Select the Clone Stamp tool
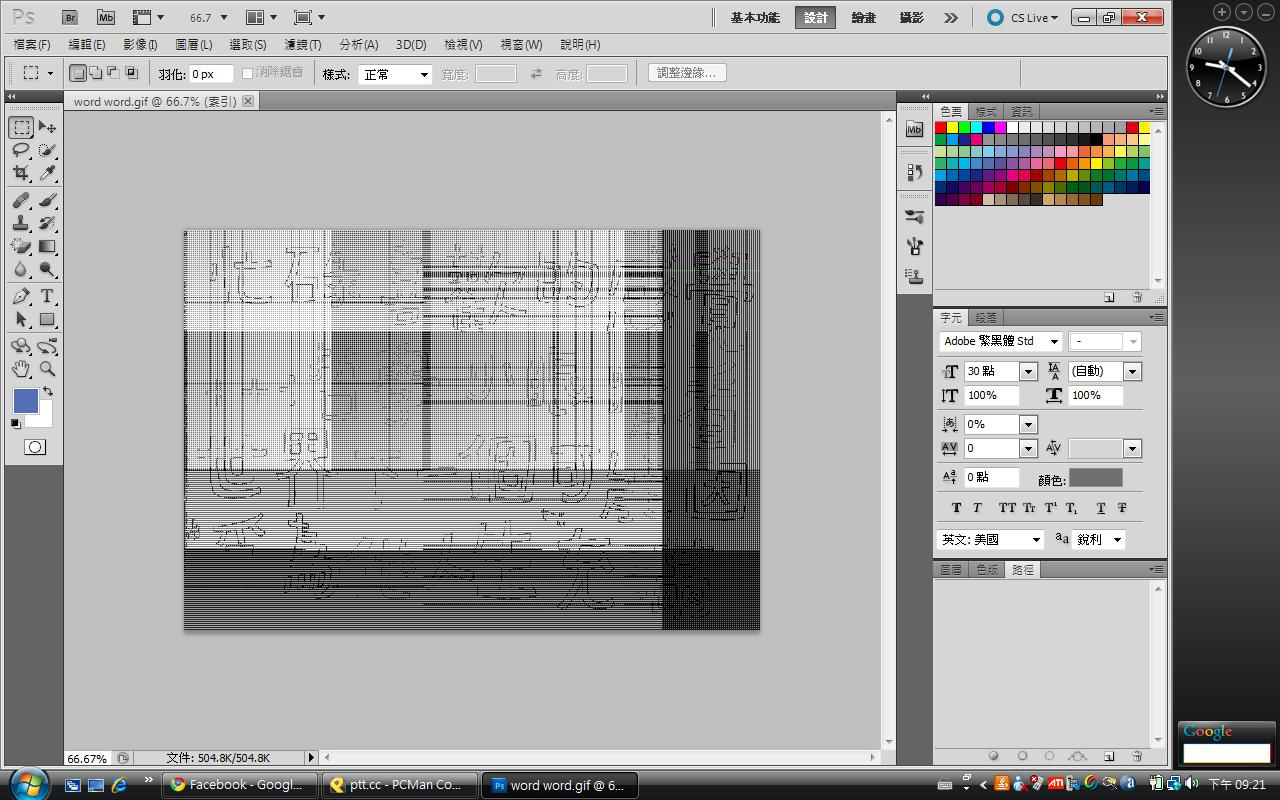The width and height of the screenshot is (1280, 800). click(x=21, y=224)
